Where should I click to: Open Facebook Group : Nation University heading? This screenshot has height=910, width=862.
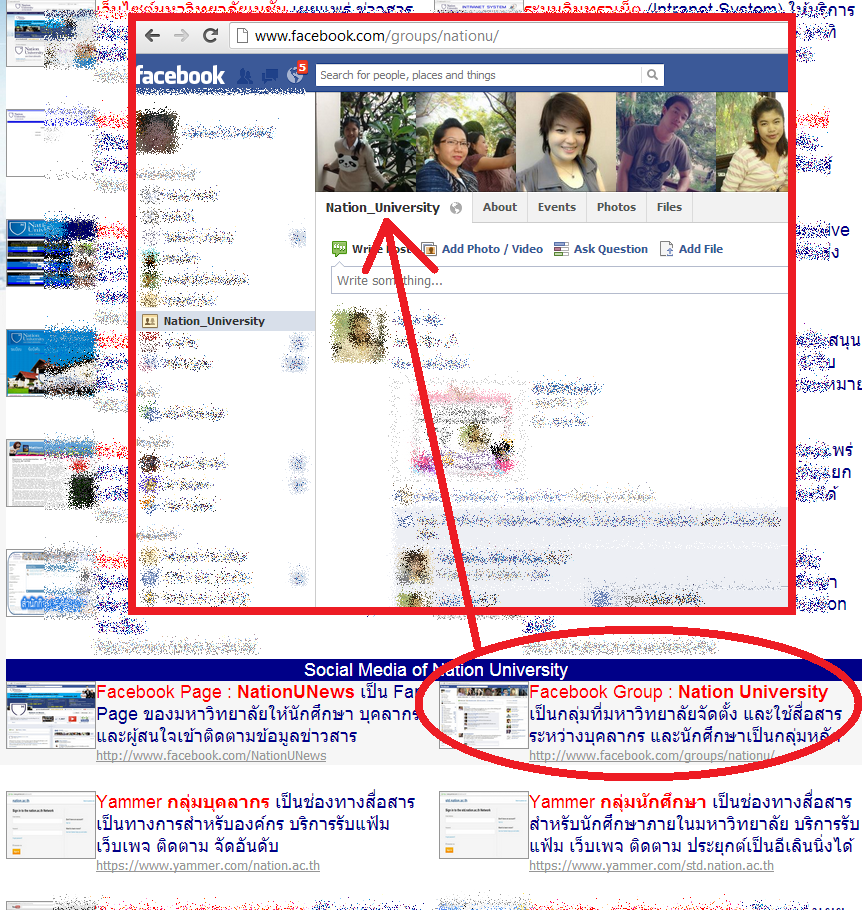click(679, 692)
